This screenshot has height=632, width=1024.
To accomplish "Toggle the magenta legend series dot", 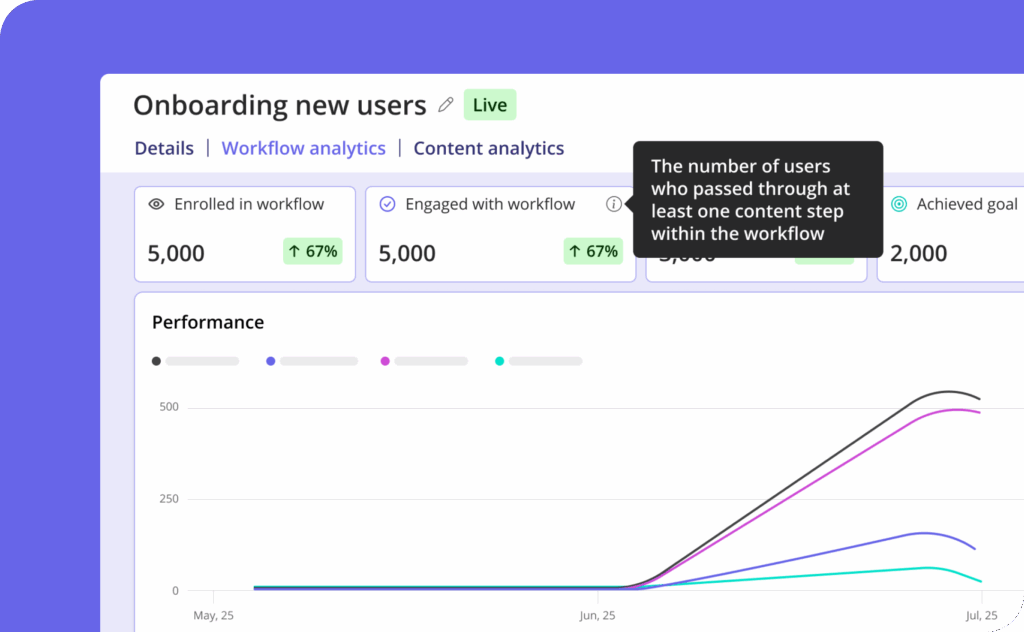I will (385, 361).
